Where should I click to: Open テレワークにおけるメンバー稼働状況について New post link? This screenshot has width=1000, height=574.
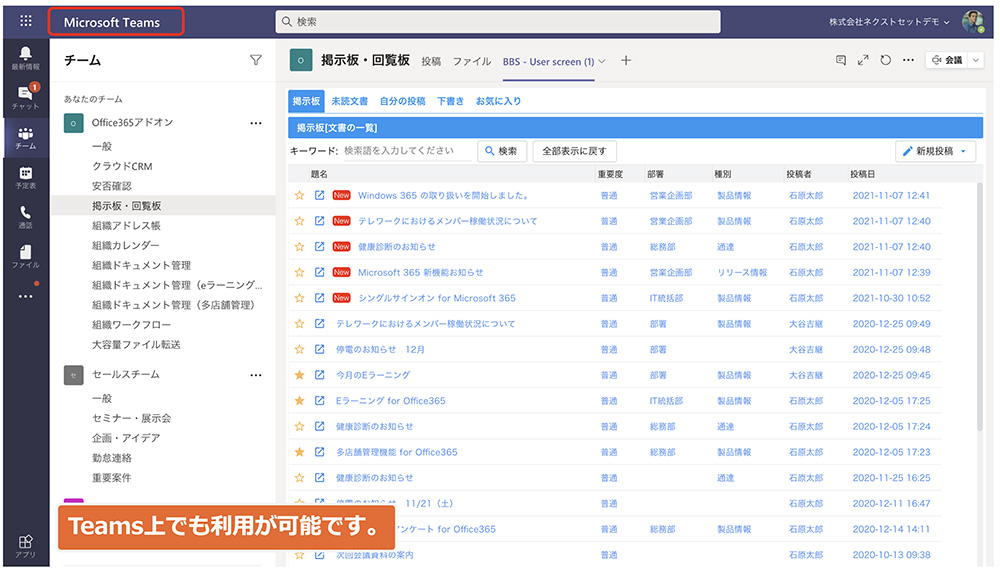click(447, 221)
